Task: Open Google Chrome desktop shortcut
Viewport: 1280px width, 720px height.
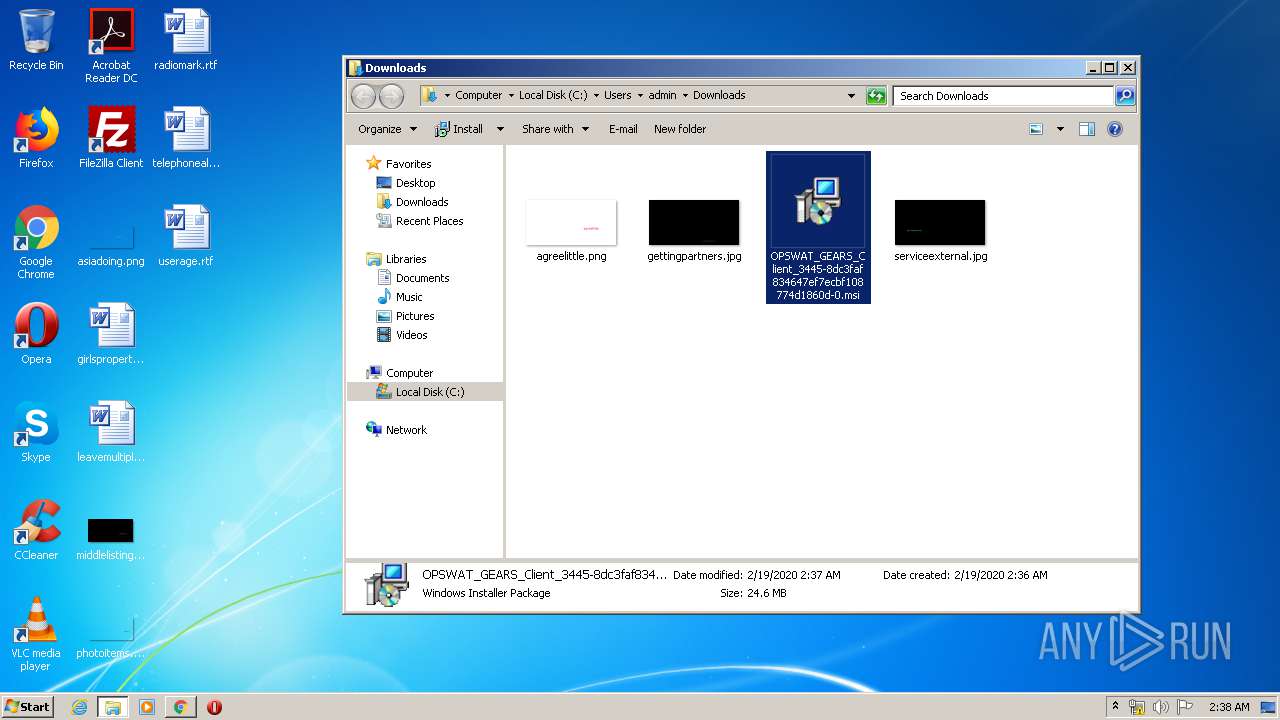Action: pos(36,242)
